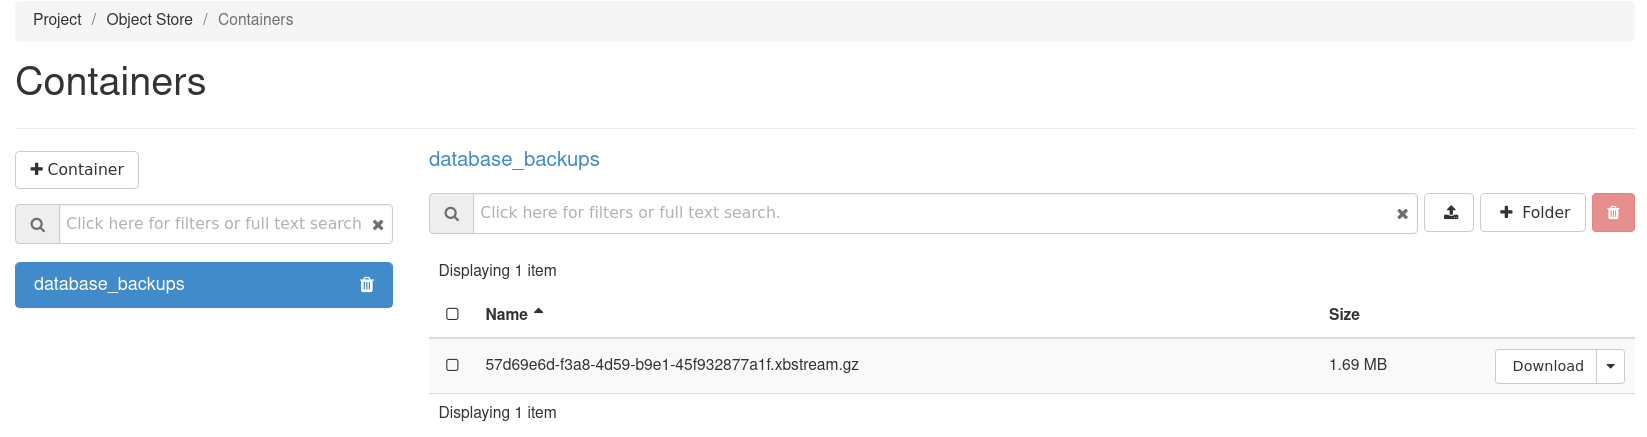Click the upload object icon button

[x=1450, y=213]
